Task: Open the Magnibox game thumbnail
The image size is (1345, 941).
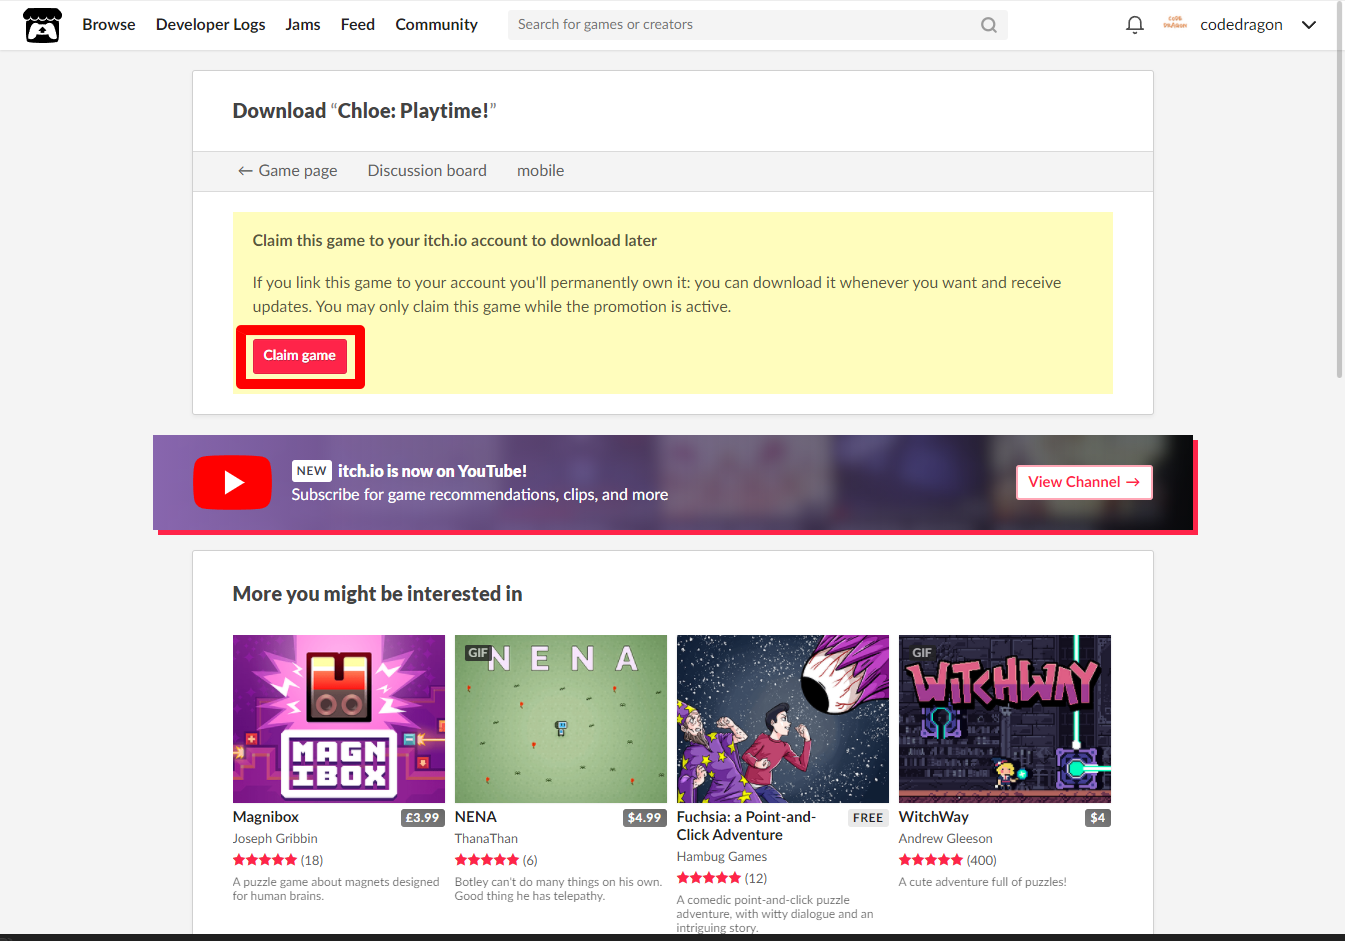Action: pos(339,719)
